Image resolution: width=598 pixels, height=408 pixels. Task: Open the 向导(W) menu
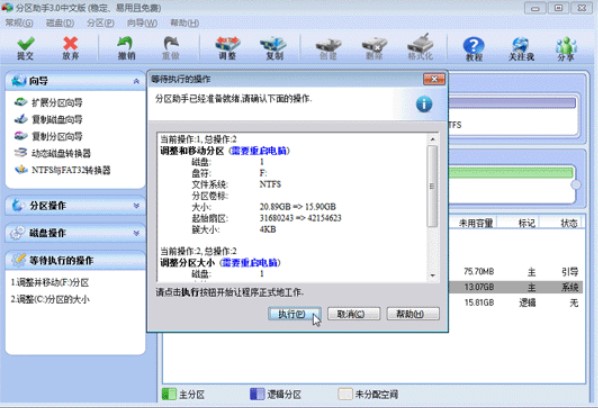(x=142, y=23)
